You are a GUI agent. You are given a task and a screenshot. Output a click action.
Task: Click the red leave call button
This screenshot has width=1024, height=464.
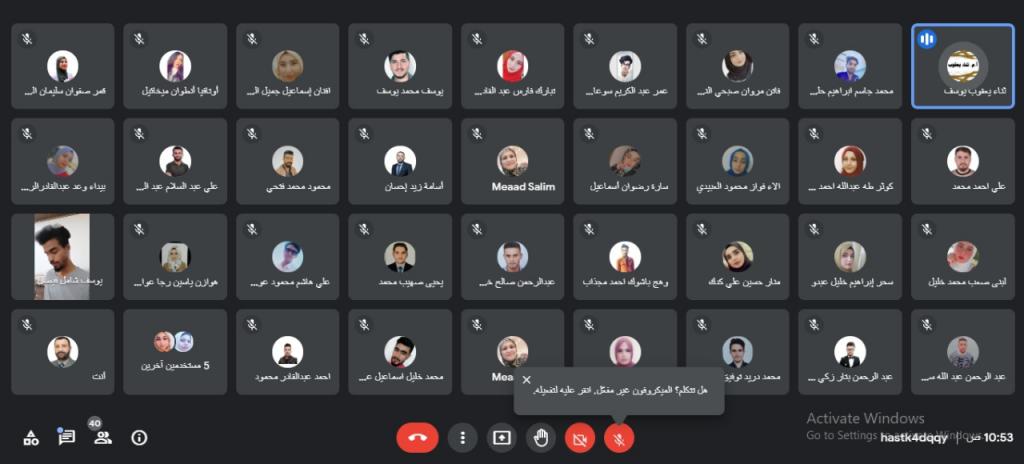click(x=417, y=437)
